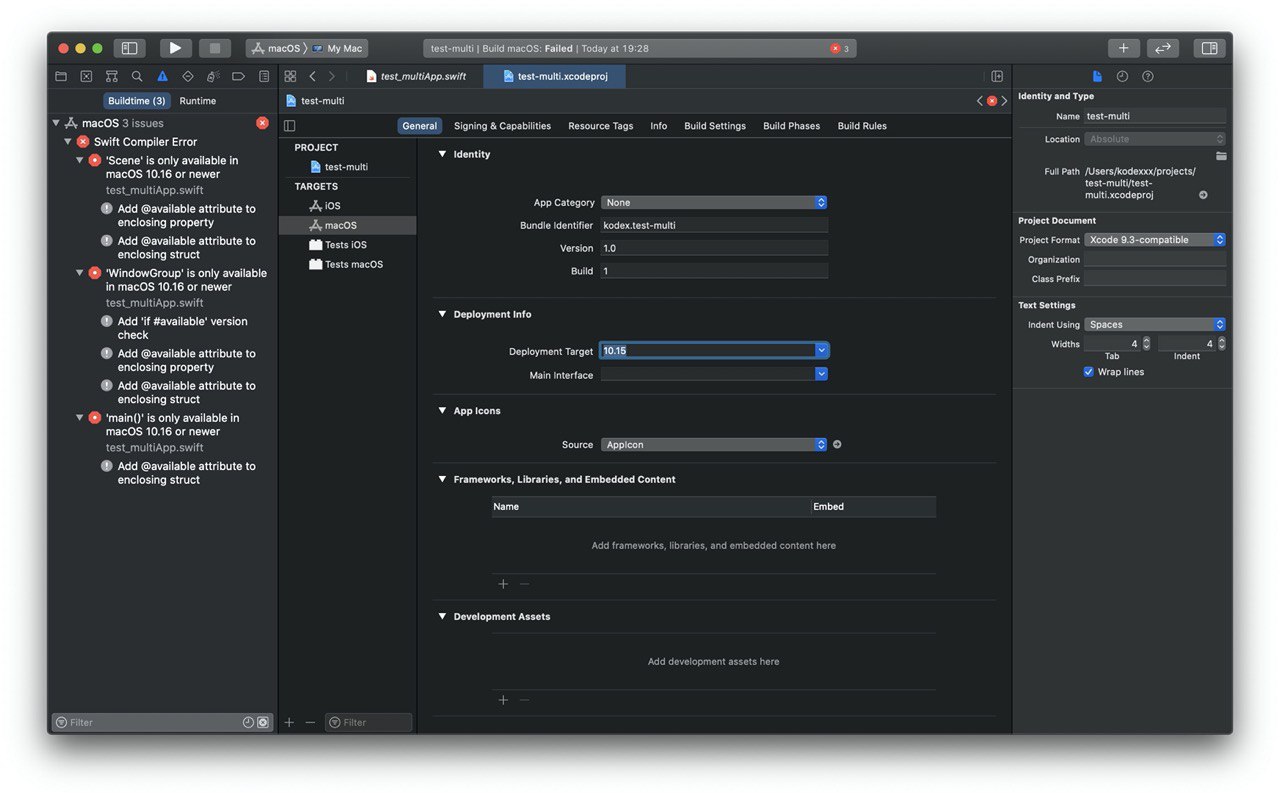1280x797 pixels.
Task: Click the Organization field
Action: click(x=1155, y=259)
